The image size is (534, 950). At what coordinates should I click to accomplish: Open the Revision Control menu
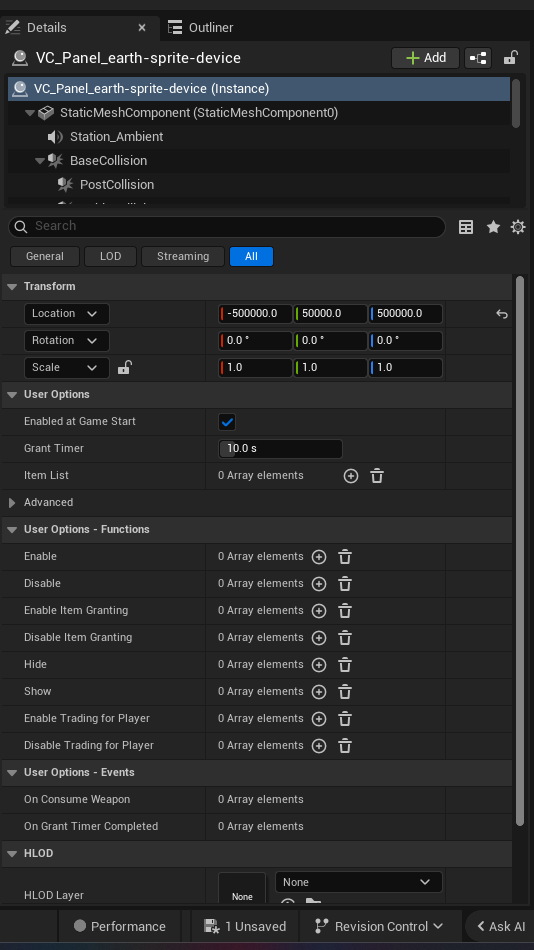[x=379, y=926]
